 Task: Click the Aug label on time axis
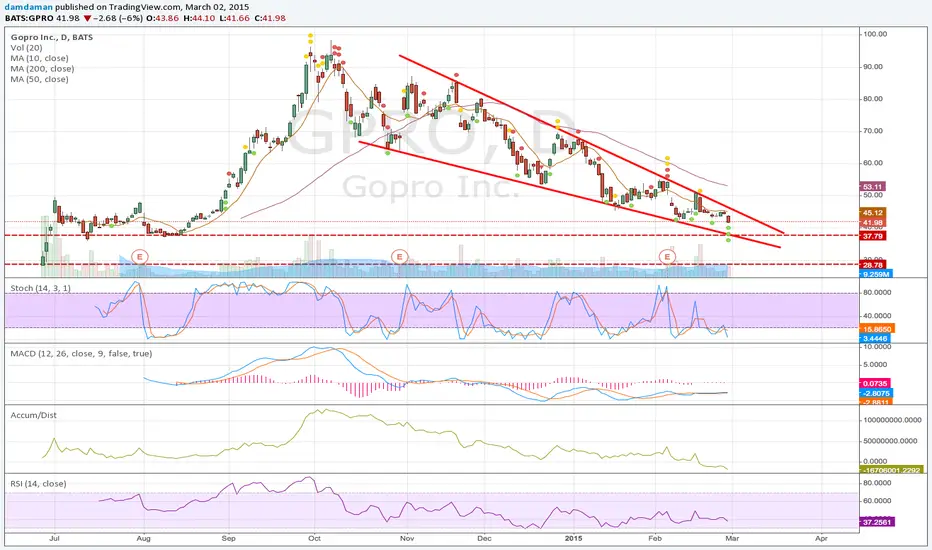point(143,538)
